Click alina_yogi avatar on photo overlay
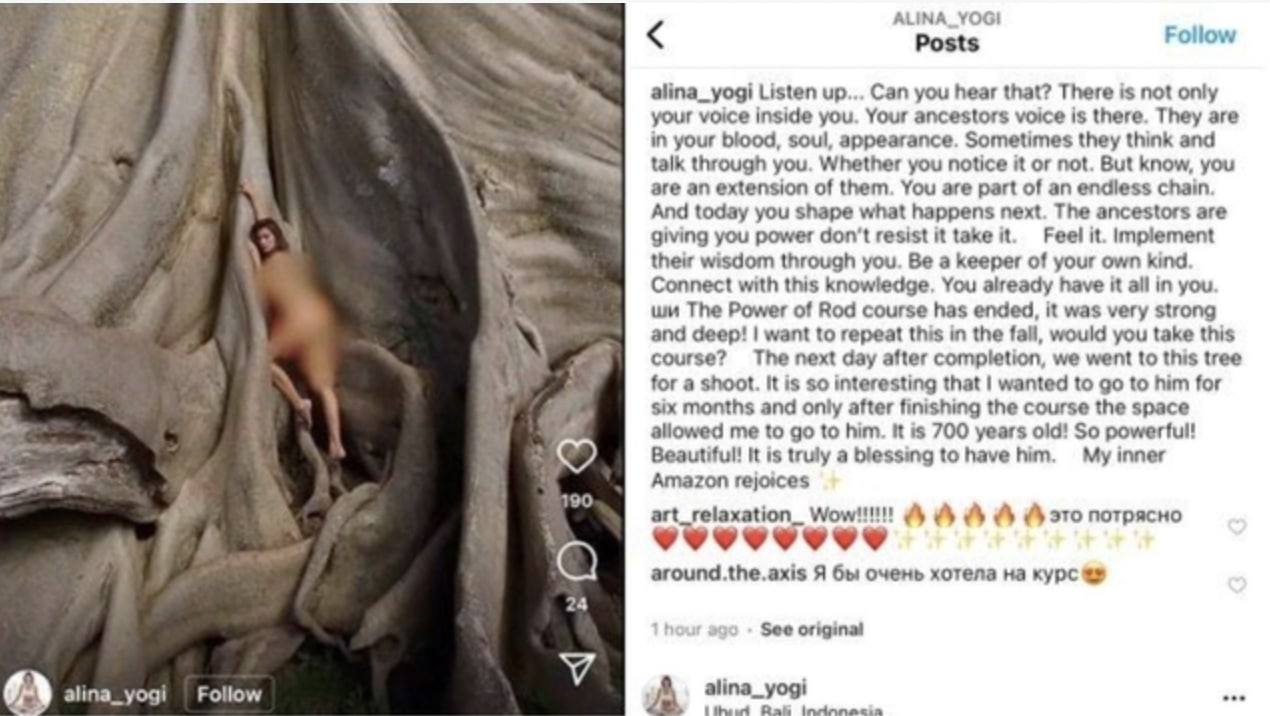 coord(27,692)
